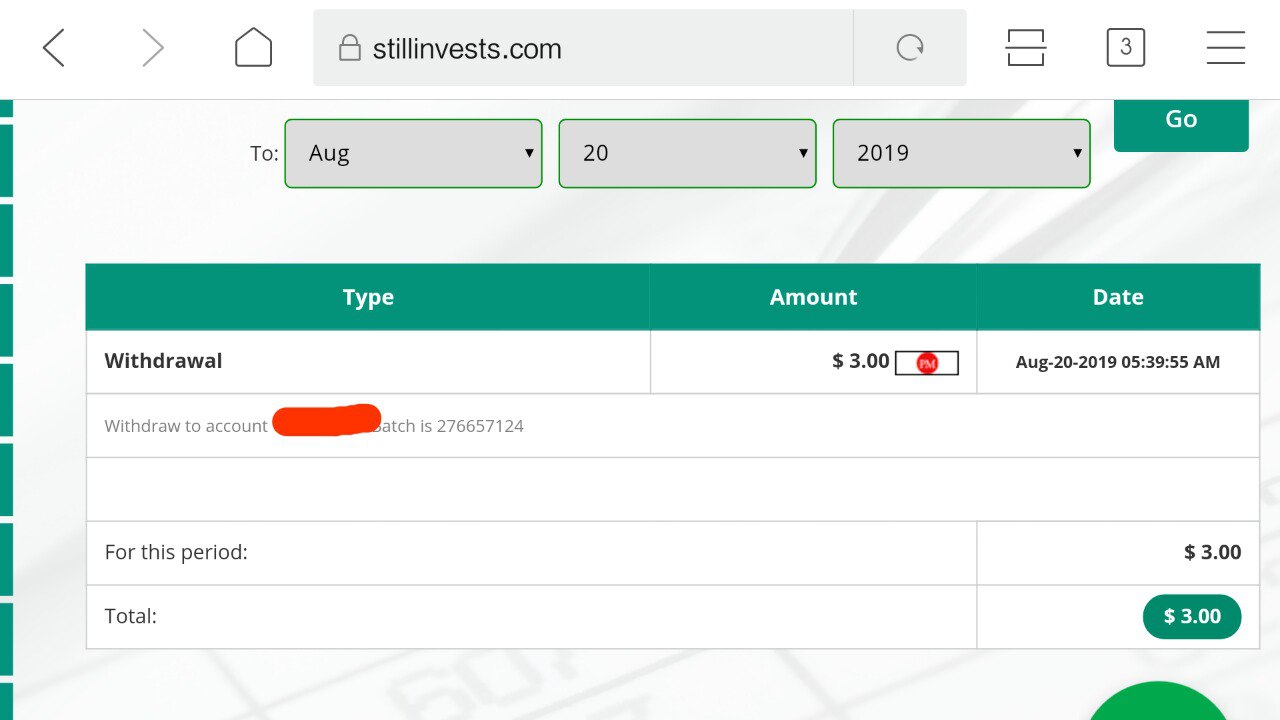Open the tab switcher showing 3
The image size is (1280, 720).
(1126, 48)
